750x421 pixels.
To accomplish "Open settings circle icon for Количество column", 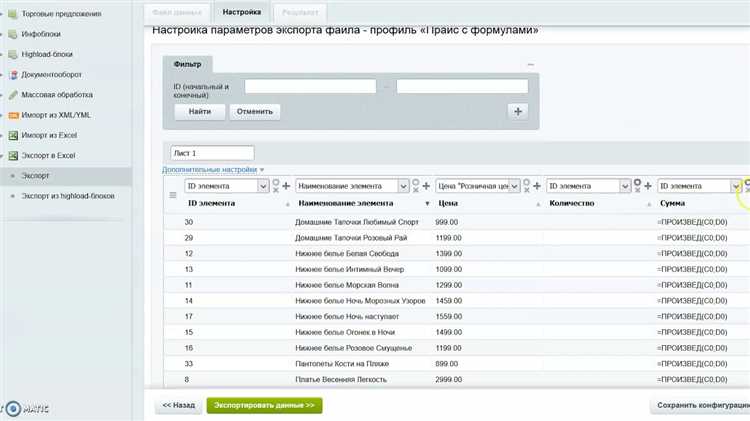I will coord(637,182).
